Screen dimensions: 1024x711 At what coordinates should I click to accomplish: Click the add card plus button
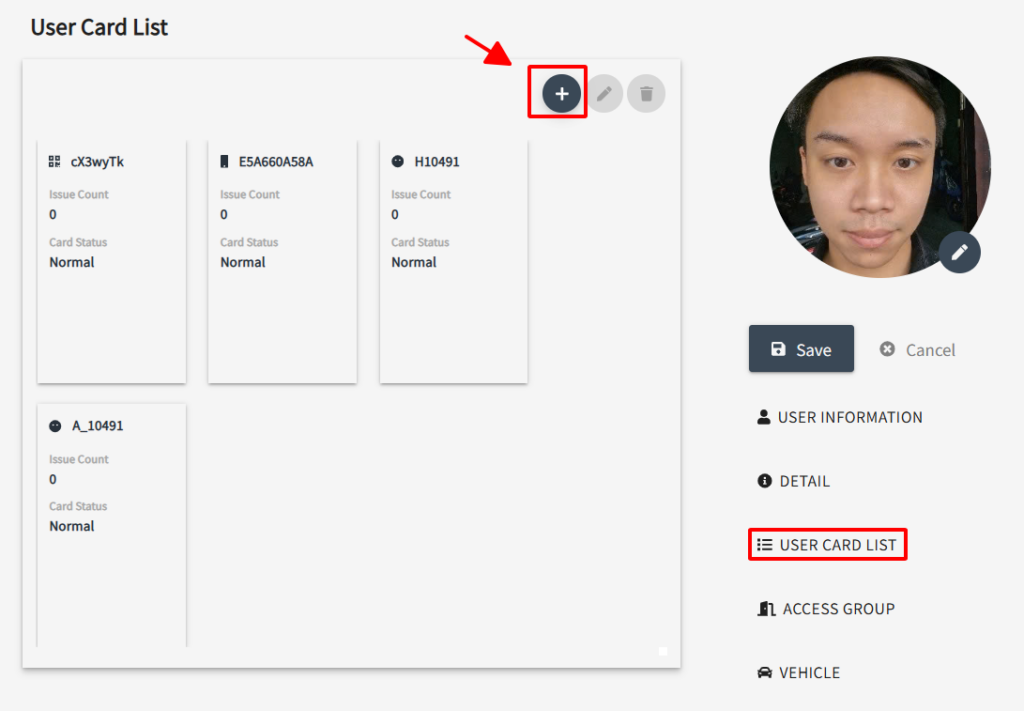[561, 93]
